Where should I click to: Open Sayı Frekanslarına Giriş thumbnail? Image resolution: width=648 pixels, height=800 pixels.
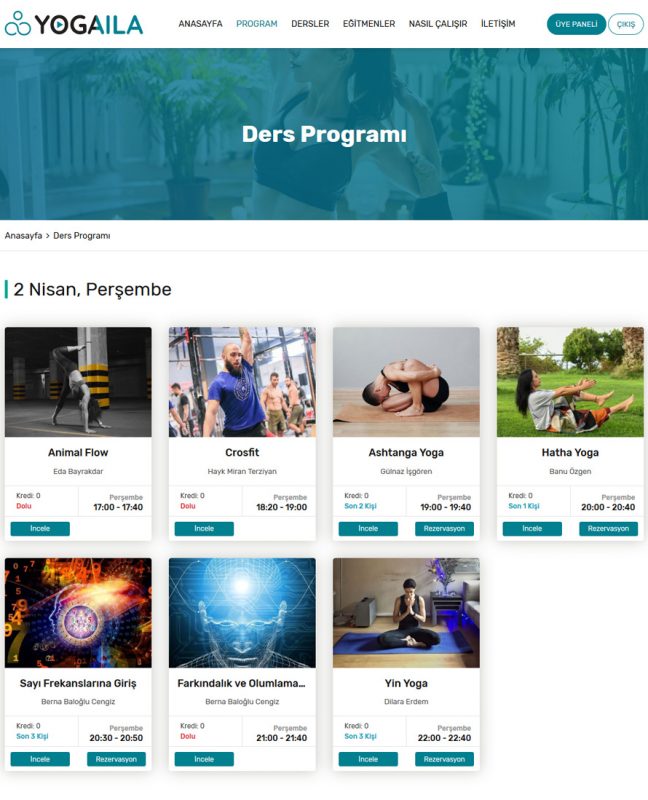coord(78,612)
